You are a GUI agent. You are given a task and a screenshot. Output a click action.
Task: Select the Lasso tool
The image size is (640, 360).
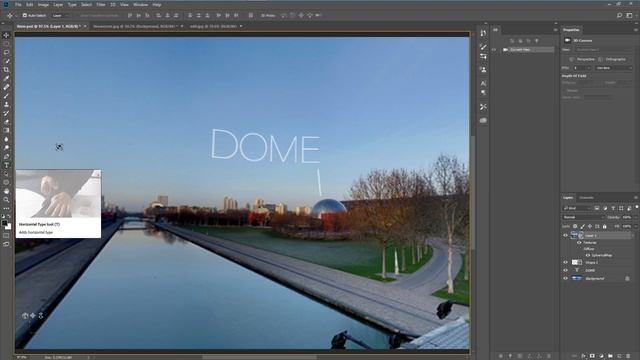click(x=6, y=52)
